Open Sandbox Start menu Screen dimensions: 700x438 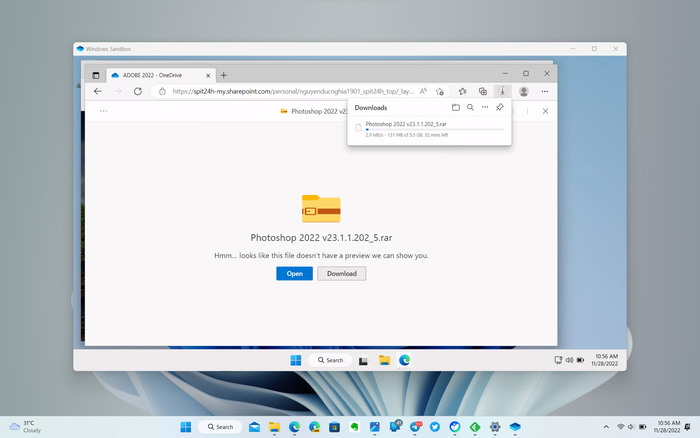pyautogui.click(x=296, y=360)
